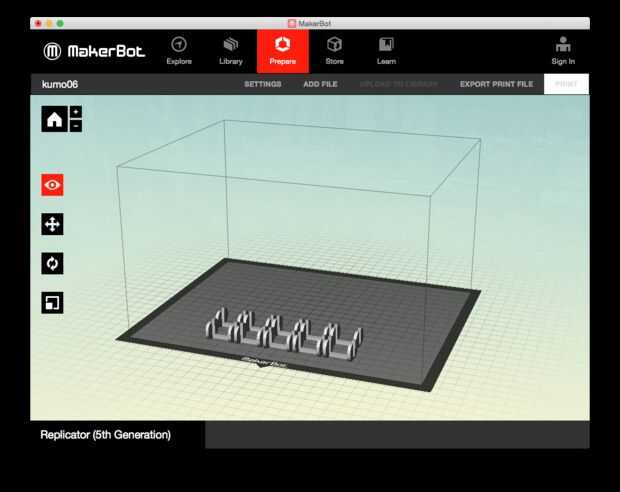Screen dimensions: 620x492
Task: Zoom out with the minus button
Action: pyautogui.click(x=76, y=126)
